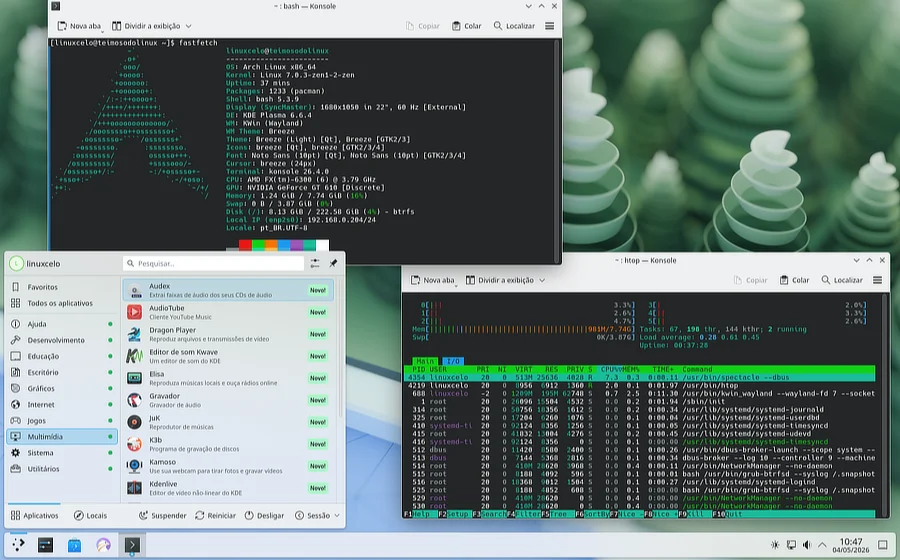Viewport: 900px width, 560px height.
Task: Select the Educação category
Action: tap(63, 356)
